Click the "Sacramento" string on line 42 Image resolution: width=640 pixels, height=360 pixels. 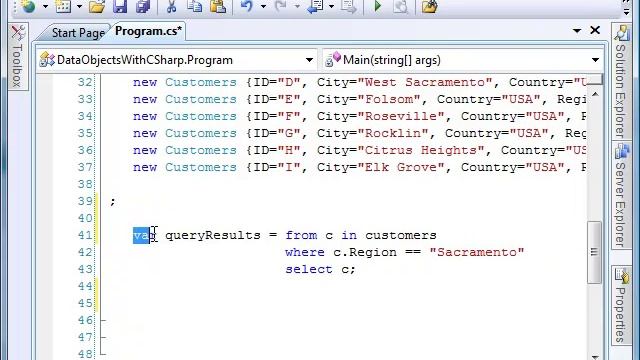tap(477, 252)
